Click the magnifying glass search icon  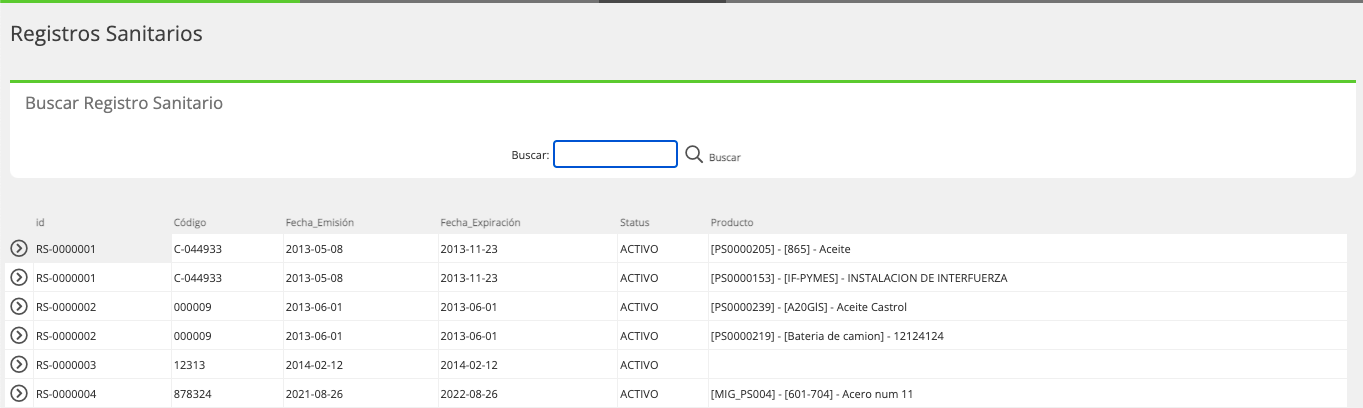(694, 154)
